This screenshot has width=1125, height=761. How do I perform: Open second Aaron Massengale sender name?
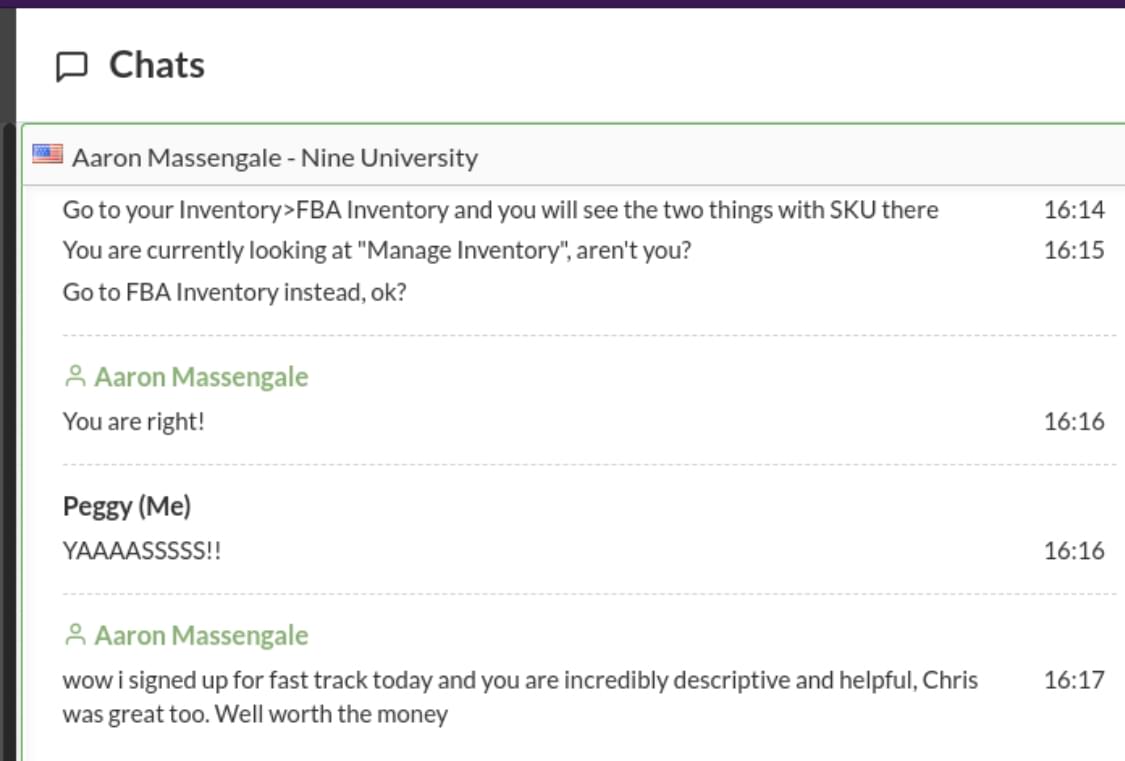point(201,635)
